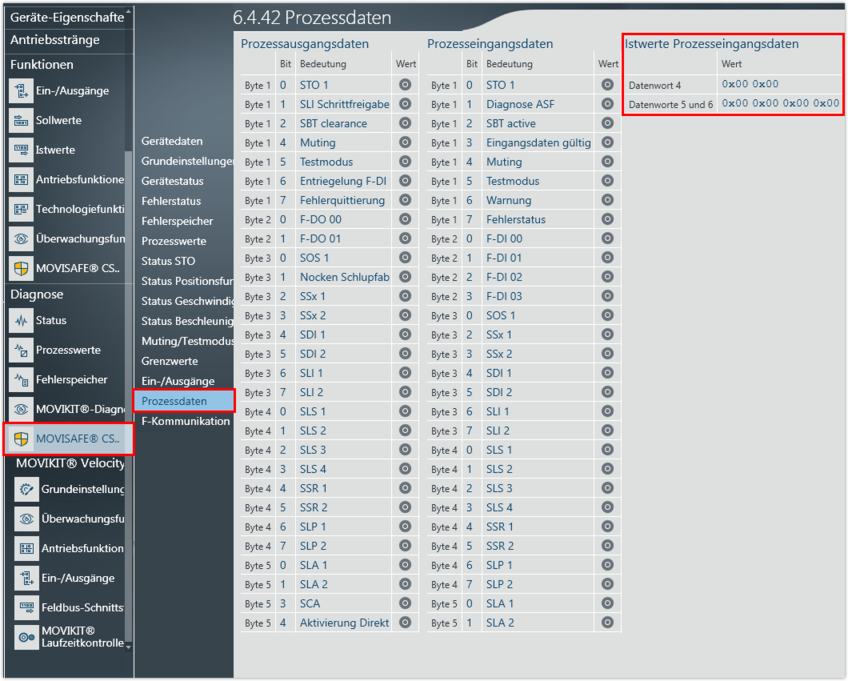Collapse the MOVIKIT Velocity section
Screen dimensions: 848x681
point(70,463)
